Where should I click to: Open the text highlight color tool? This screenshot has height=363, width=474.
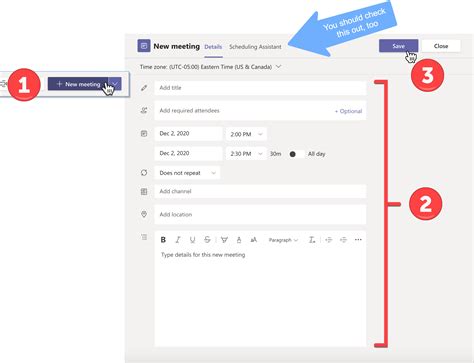(x=224, y=240)
